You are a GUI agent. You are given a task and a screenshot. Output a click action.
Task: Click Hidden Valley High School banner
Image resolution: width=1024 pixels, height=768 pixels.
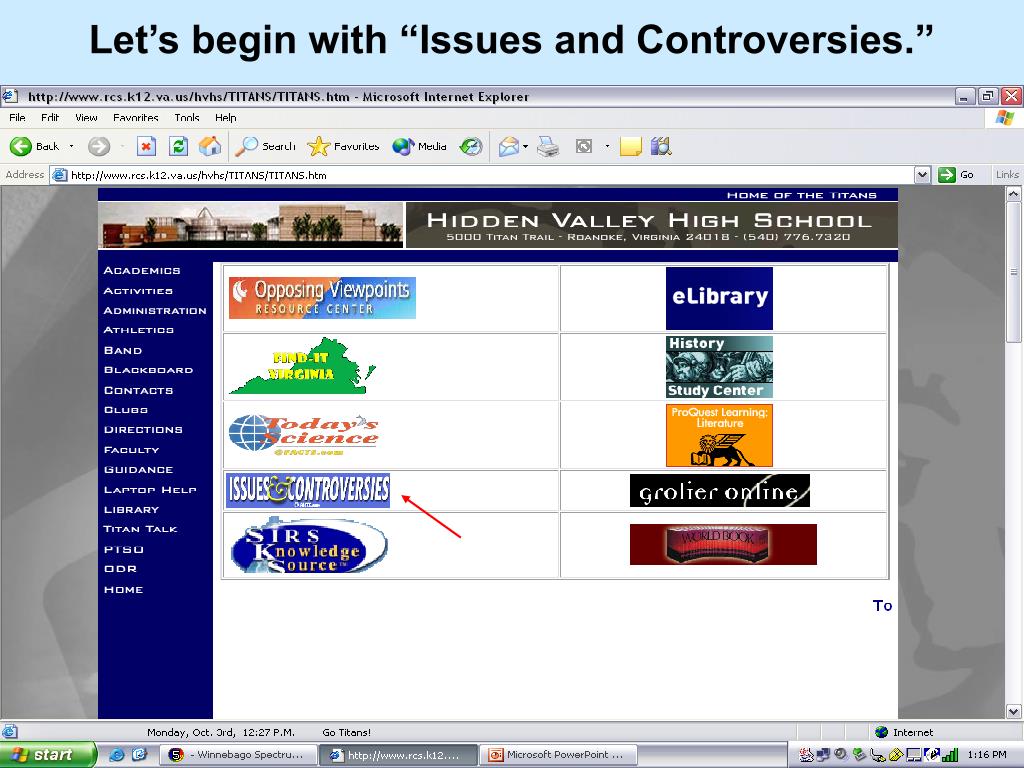pyautogui.click(x=652, y=225)
